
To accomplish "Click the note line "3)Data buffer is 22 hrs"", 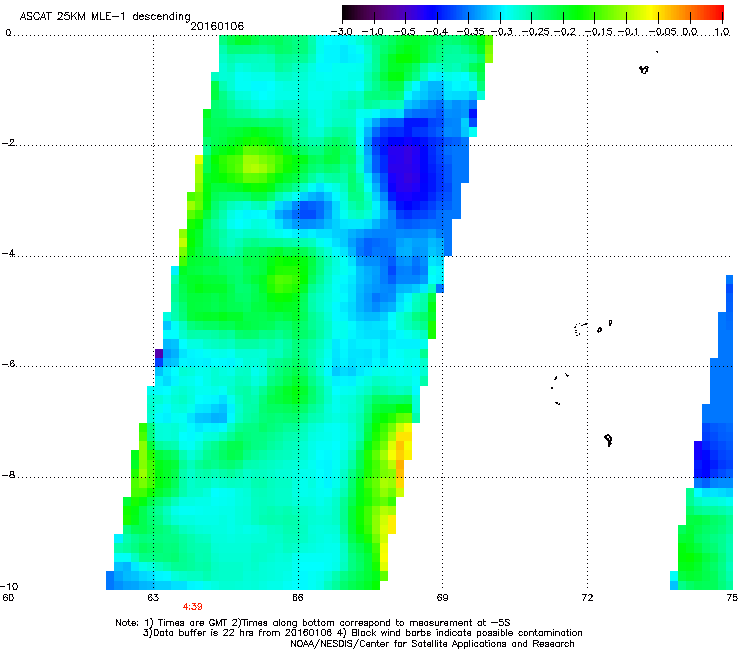I will coord(362,633).
